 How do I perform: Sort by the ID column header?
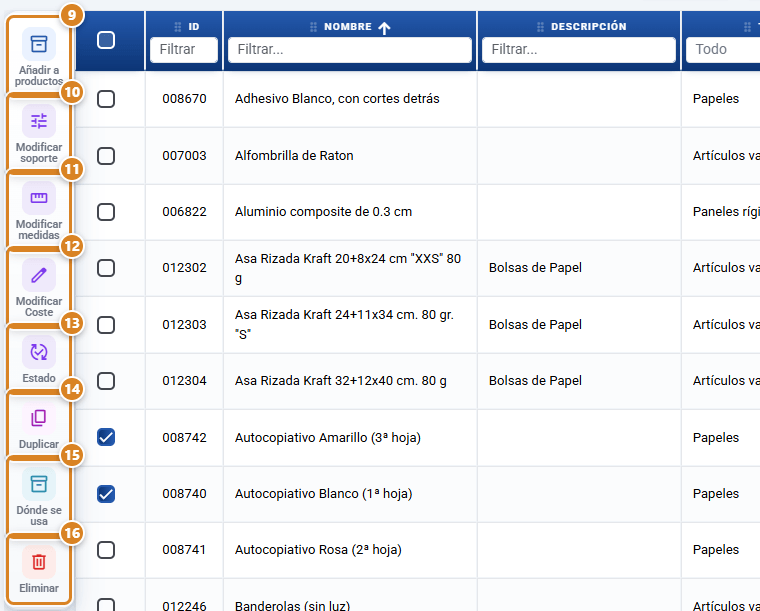[193, 27]
